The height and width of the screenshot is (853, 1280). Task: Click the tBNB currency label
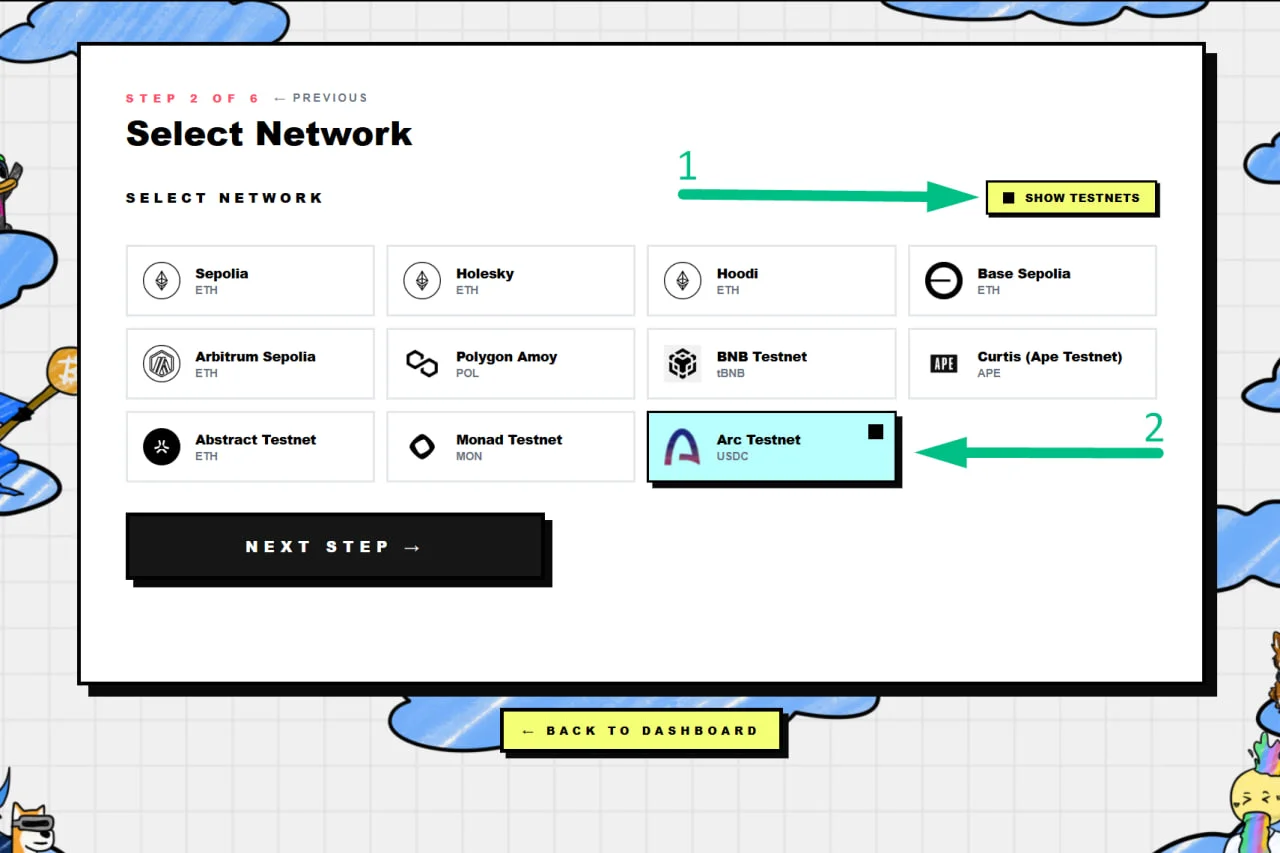[732, 373]
